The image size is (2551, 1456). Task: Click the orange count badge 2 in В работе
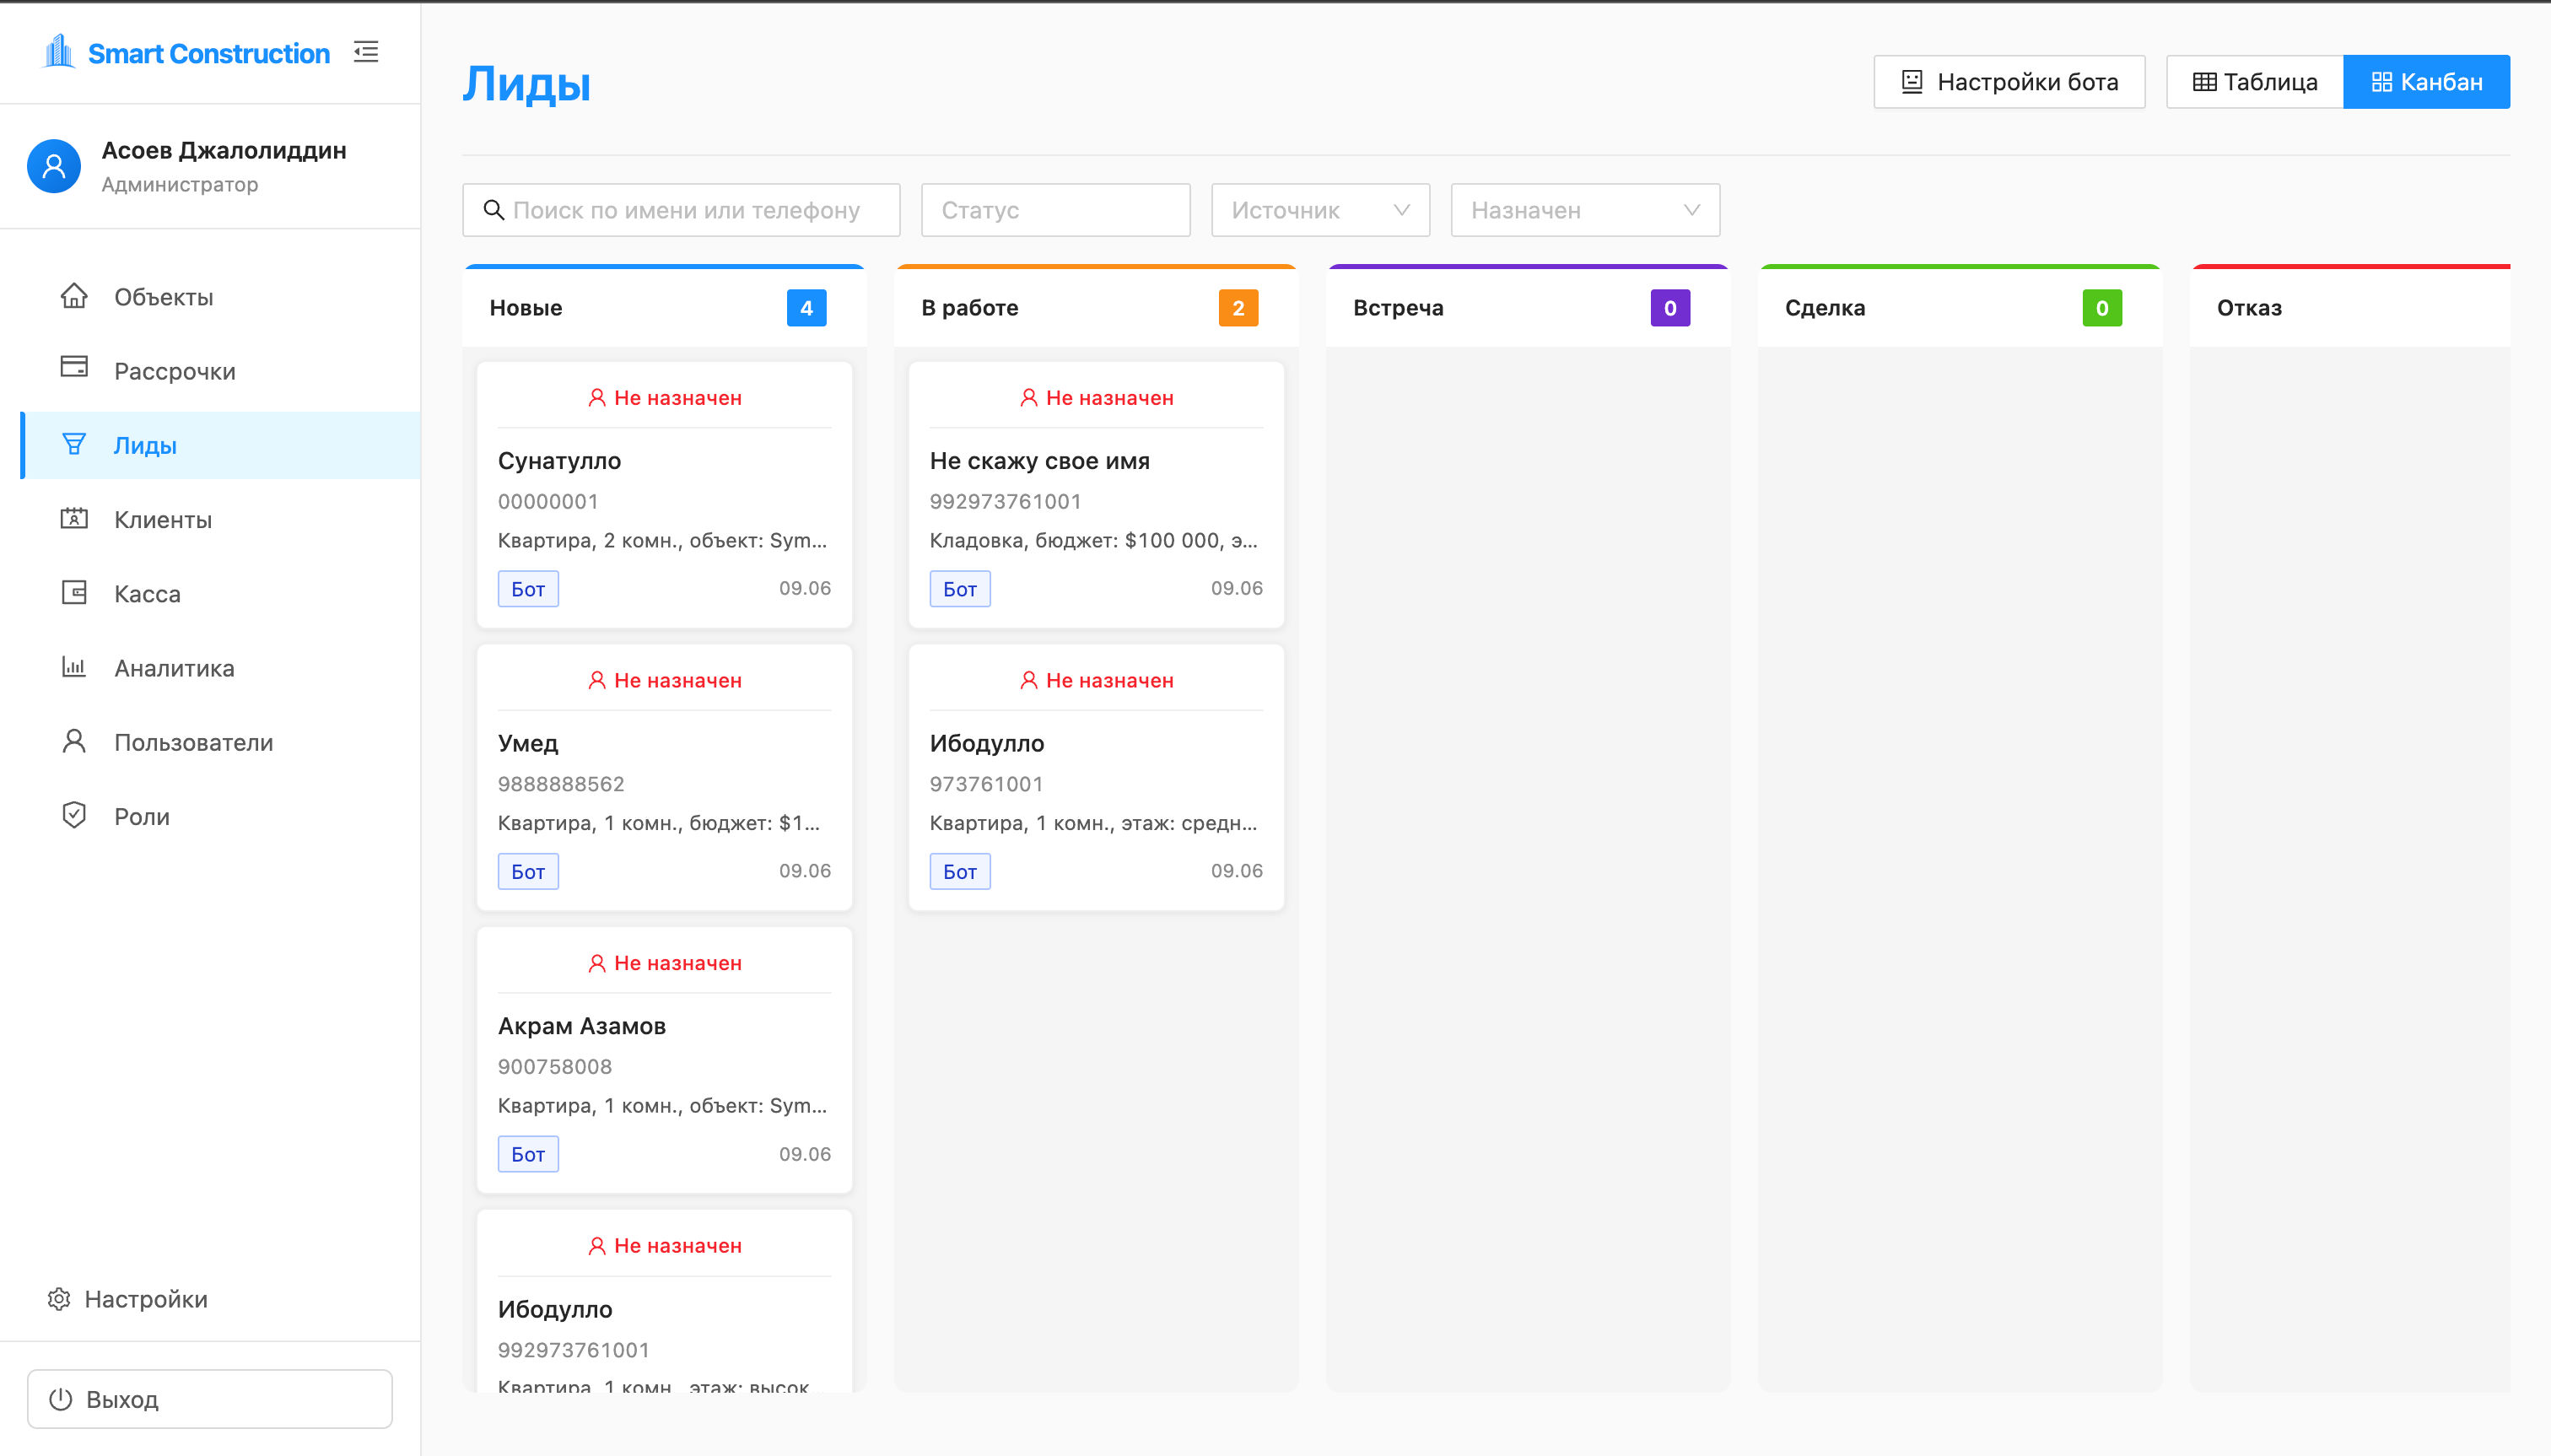(x=1238, y=308)
